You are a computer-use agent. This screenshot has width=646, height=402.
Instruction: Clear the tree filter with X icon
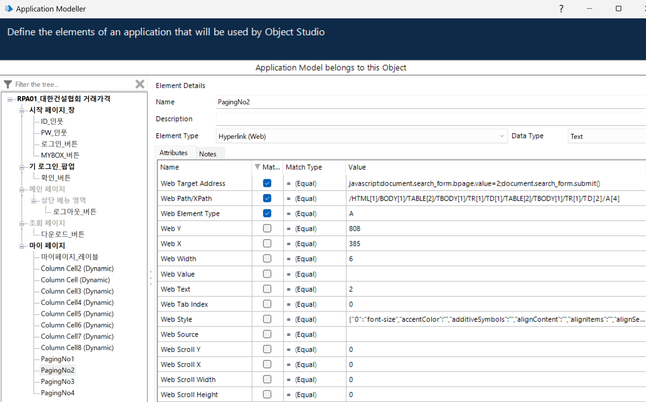coord(140,84)
